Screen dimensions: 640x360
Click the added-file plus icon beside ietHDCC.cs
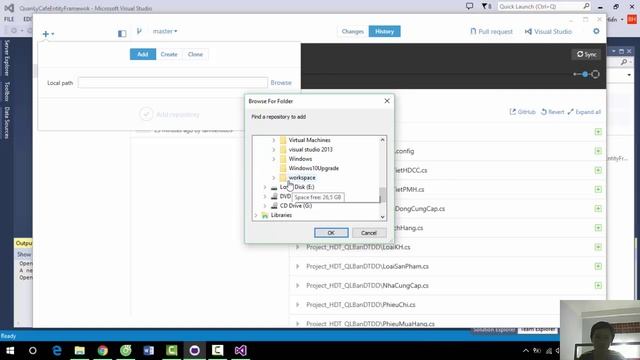point(598,170)
